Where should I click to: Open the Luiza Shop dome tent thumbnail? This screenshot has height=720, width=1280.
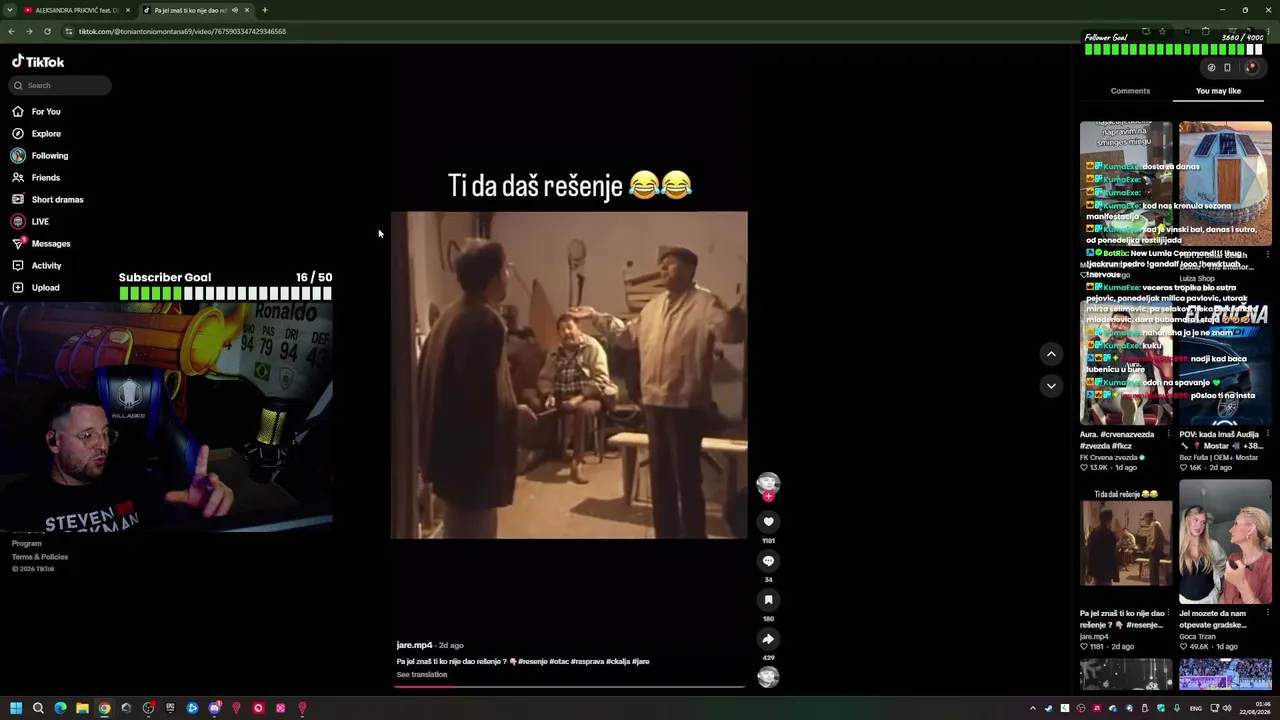[1225, 184]
